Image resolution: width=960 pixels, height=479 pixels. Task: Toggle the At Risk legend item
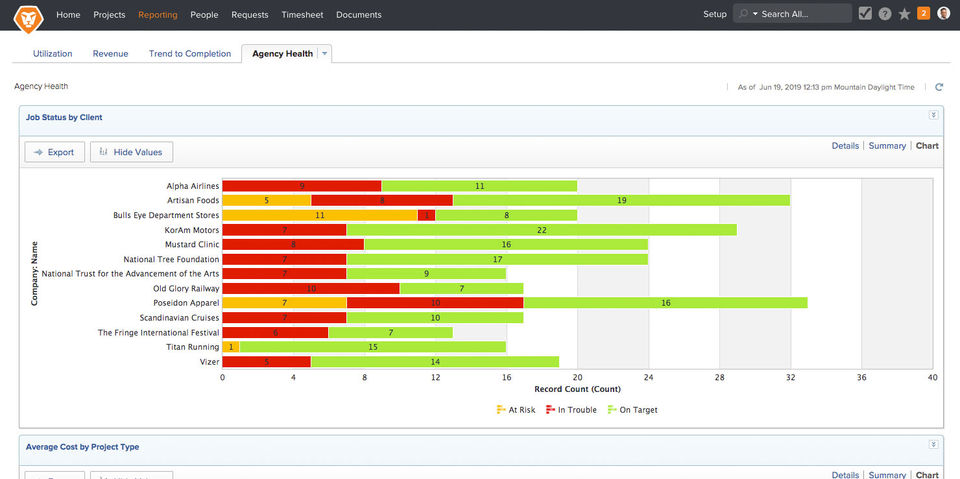(x=516, y=410)
